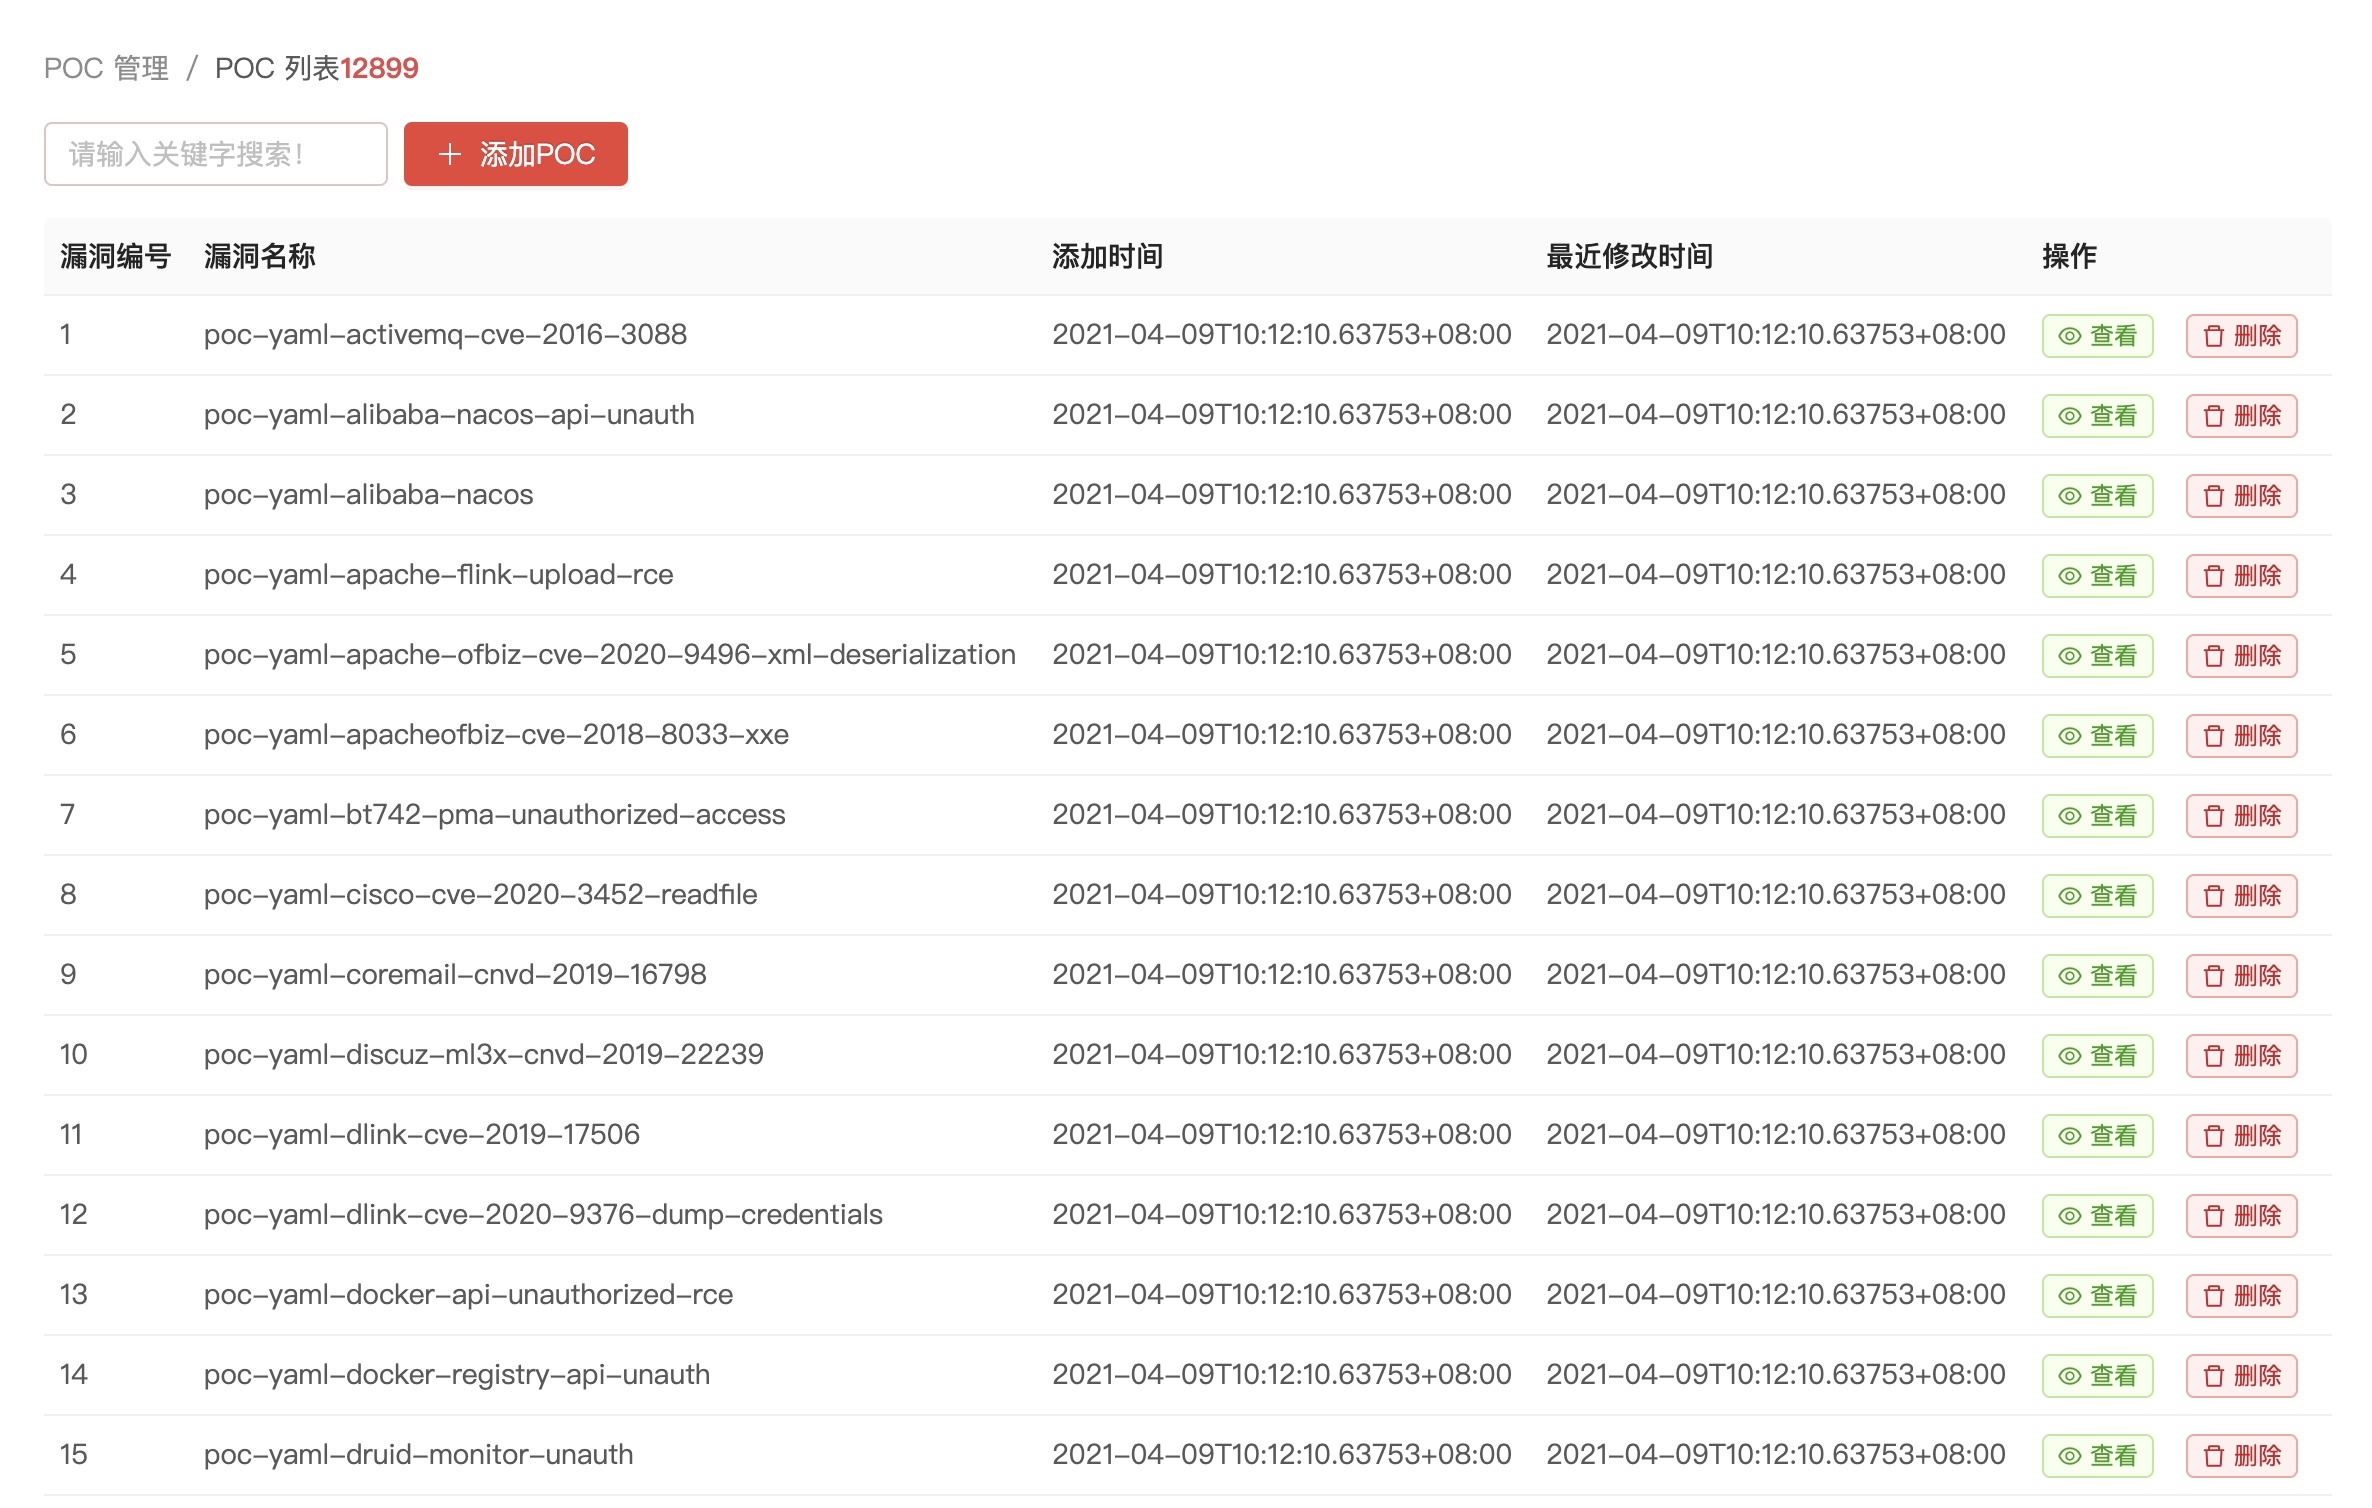
Task: Remove the discuz-ml3x-cnvd-2019-22239 entry
Action: (x=2240, y=1056)
